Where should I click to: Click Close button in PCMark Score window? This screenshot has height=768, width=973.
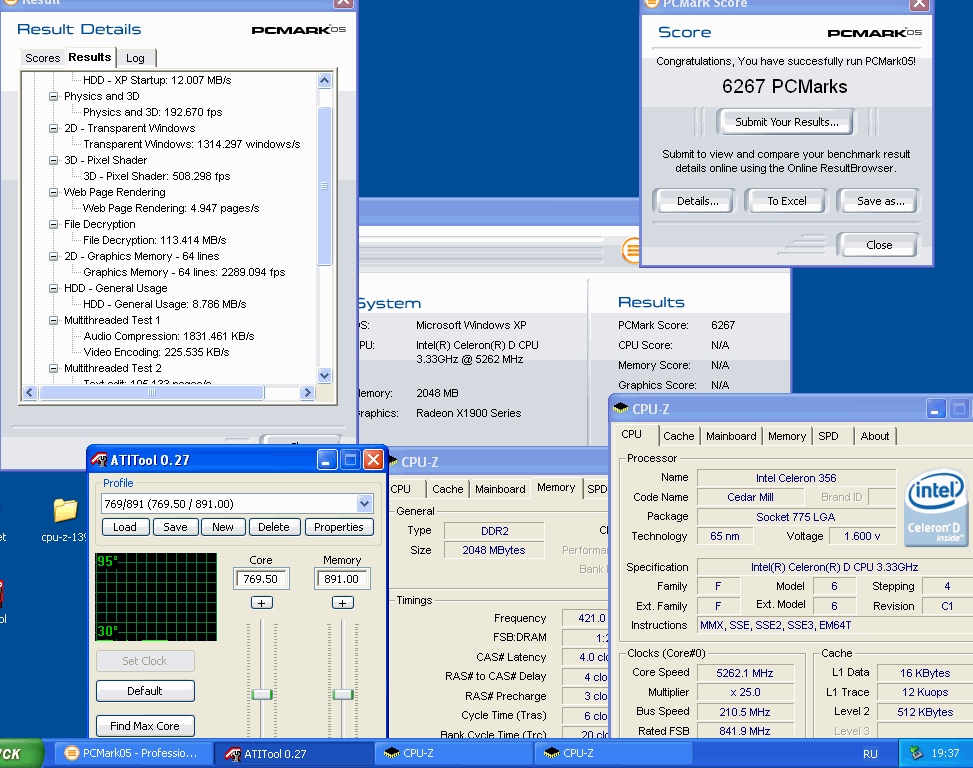tap(879, 245)
